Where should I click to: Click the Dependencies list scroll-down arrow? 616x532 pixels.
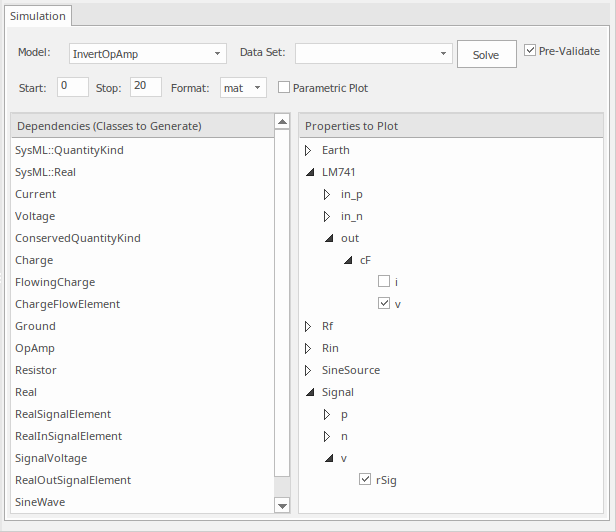tap(283, 504)
